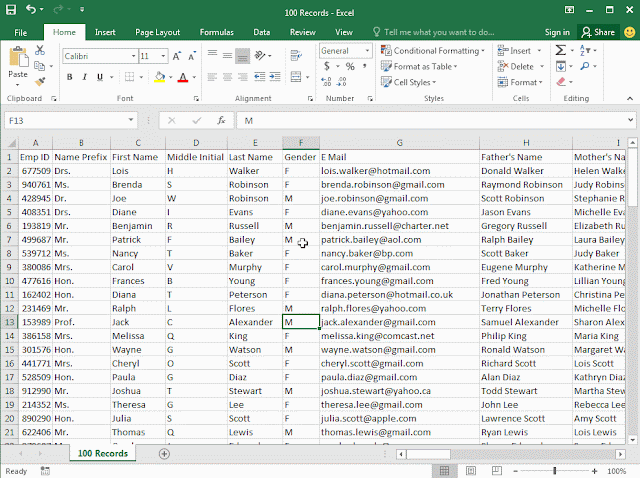The height and width of the screenshot is (478, 640).
Task: Click the Find & Select magnifier icon
Action: coord(585,66)
